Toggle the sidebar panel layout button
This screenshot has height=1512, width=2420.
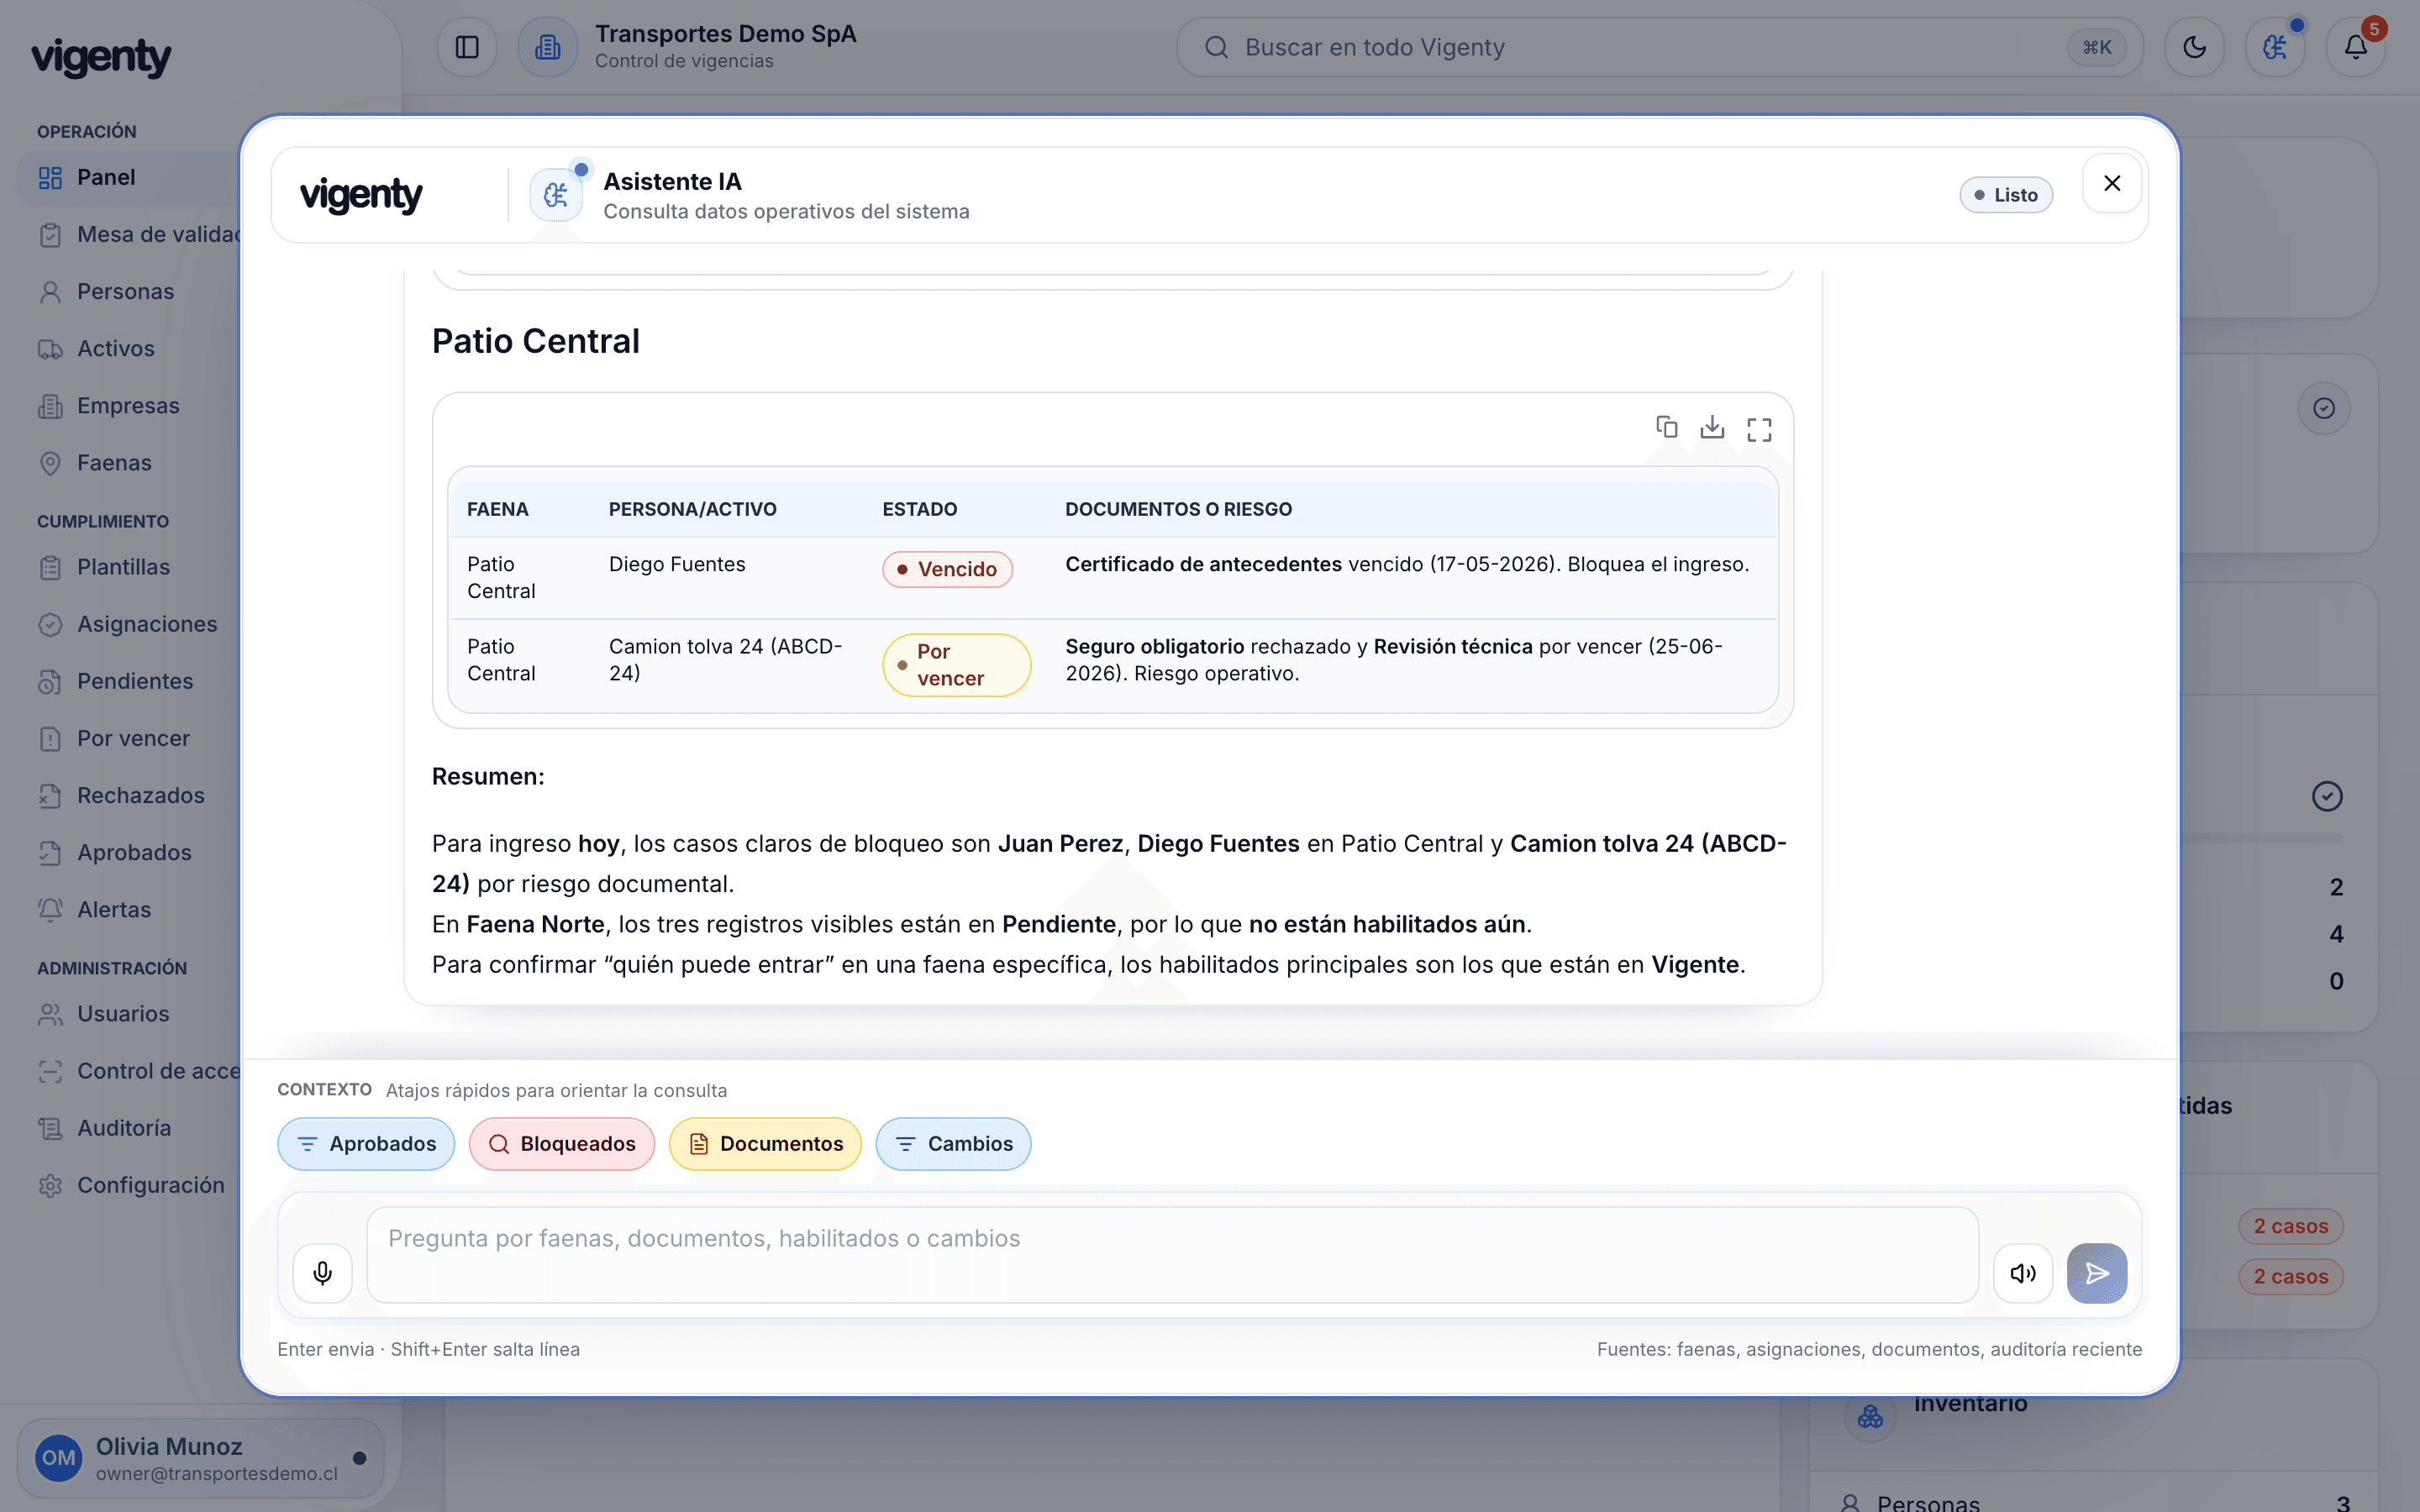pos(467,47)
